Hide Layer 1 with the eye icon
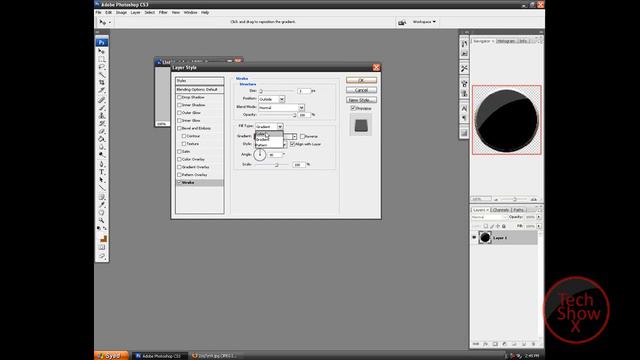Image resolution: width=640 pixels, height=360 pixels. pyautogui.click(x=474, y=237)
